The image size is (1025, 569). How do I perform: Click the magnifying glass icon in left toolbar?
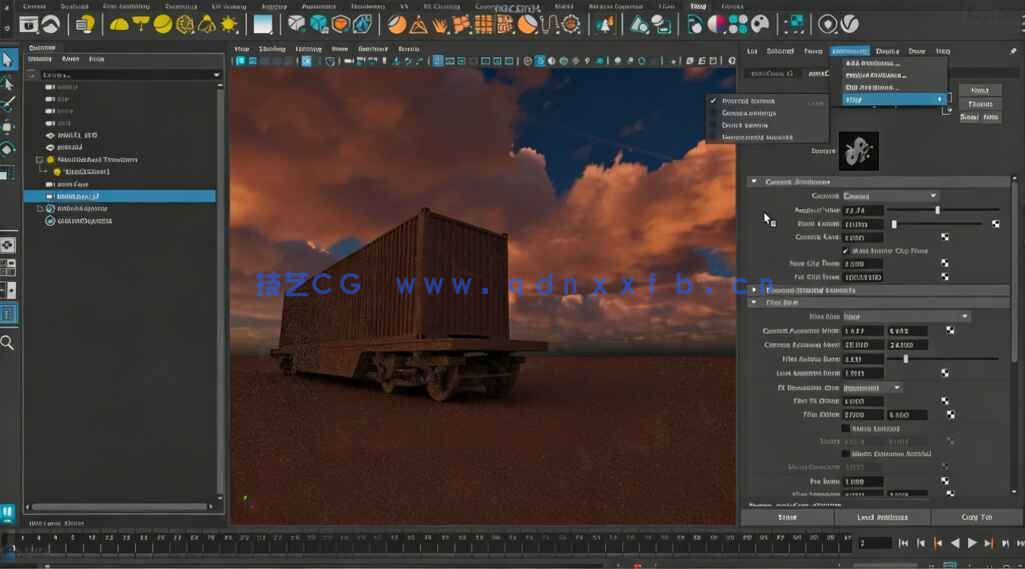click(x=8, y=342)
